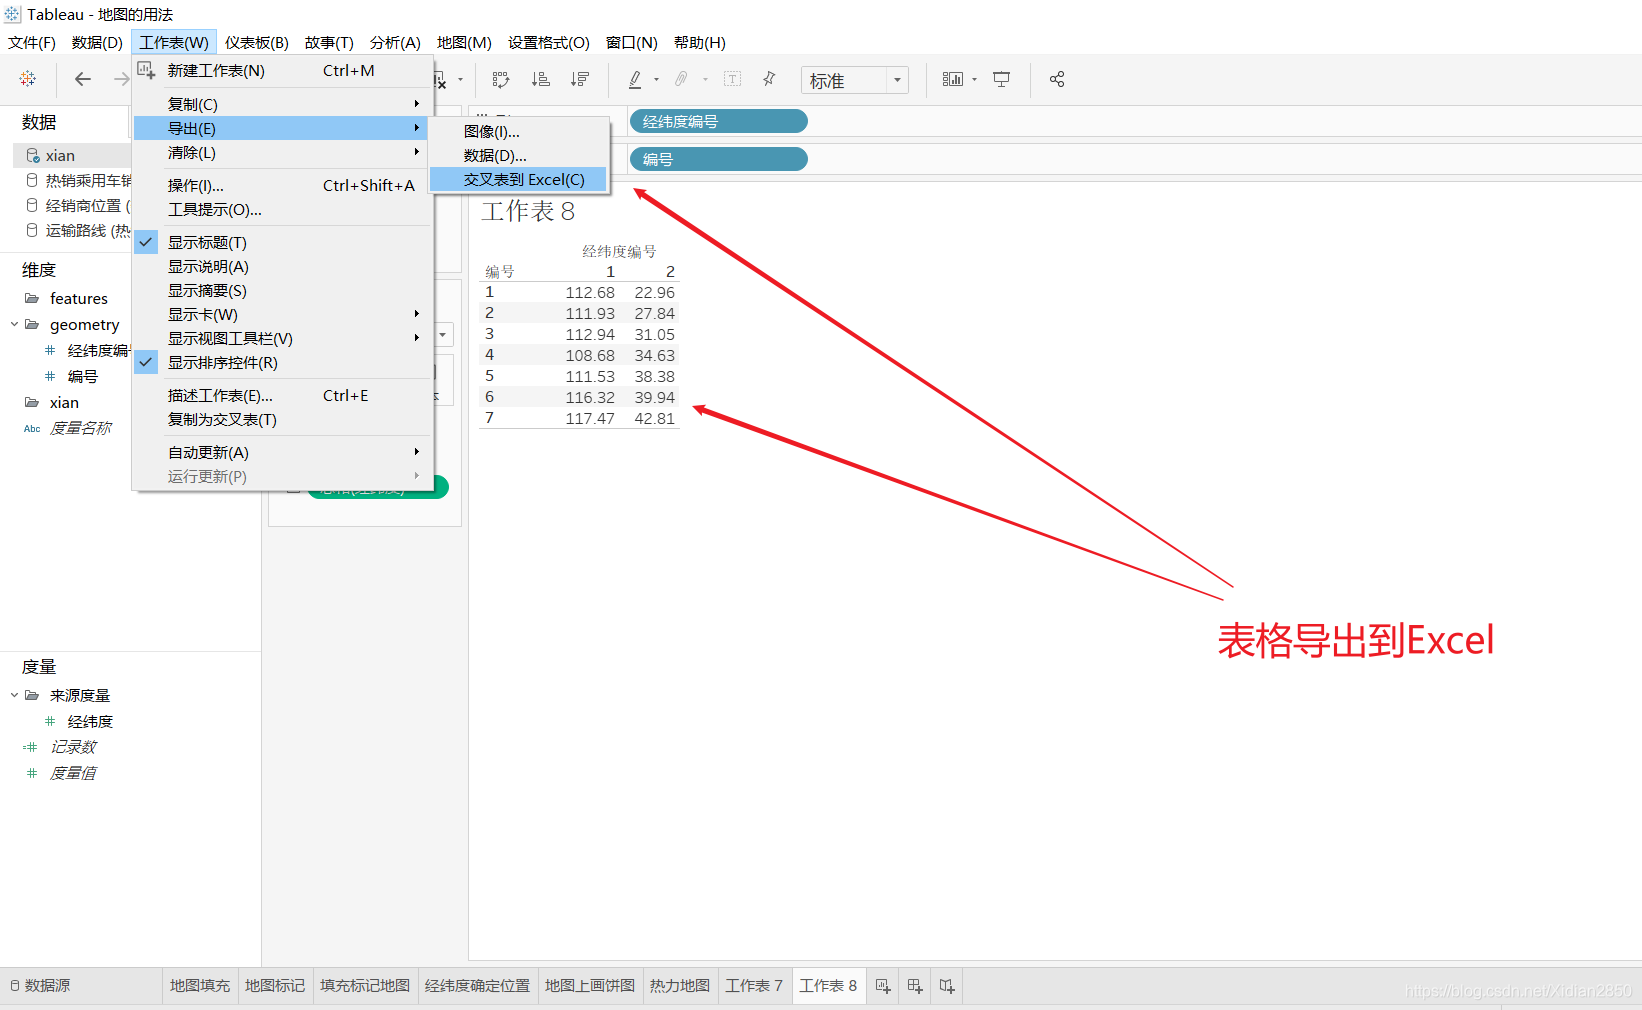The height and width of the screenshot is (1010, 1642).
Task: Click table cell value 112.68
Action: tap(590, 292)
